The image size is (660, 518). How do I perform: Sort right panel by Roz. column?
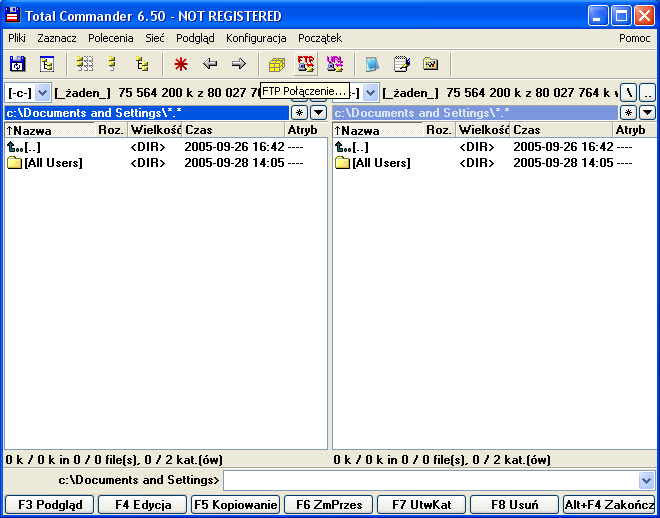click(x=439, y=130)
